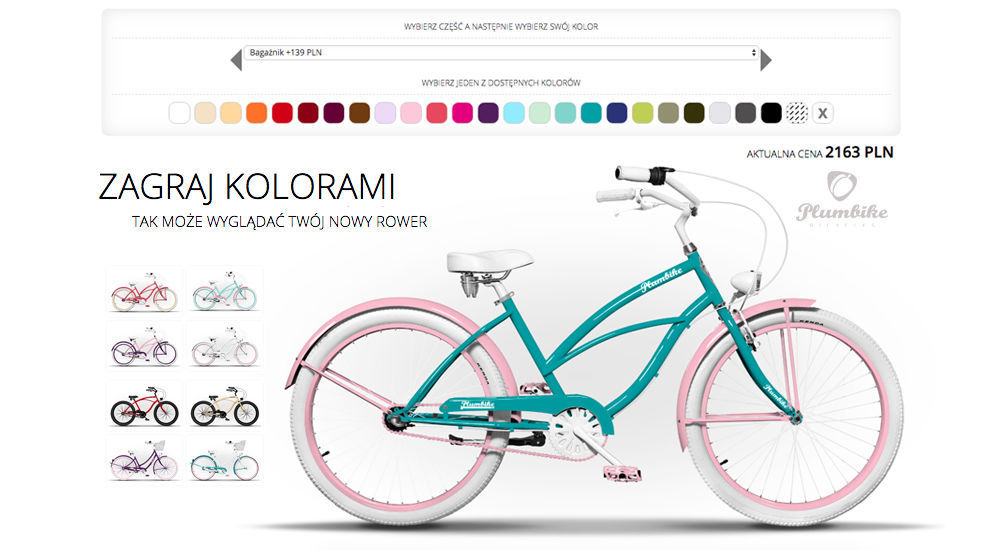Choose the navy blue color swatch
The height and width of the screenshot is (550, 1000).
point(617,113)
